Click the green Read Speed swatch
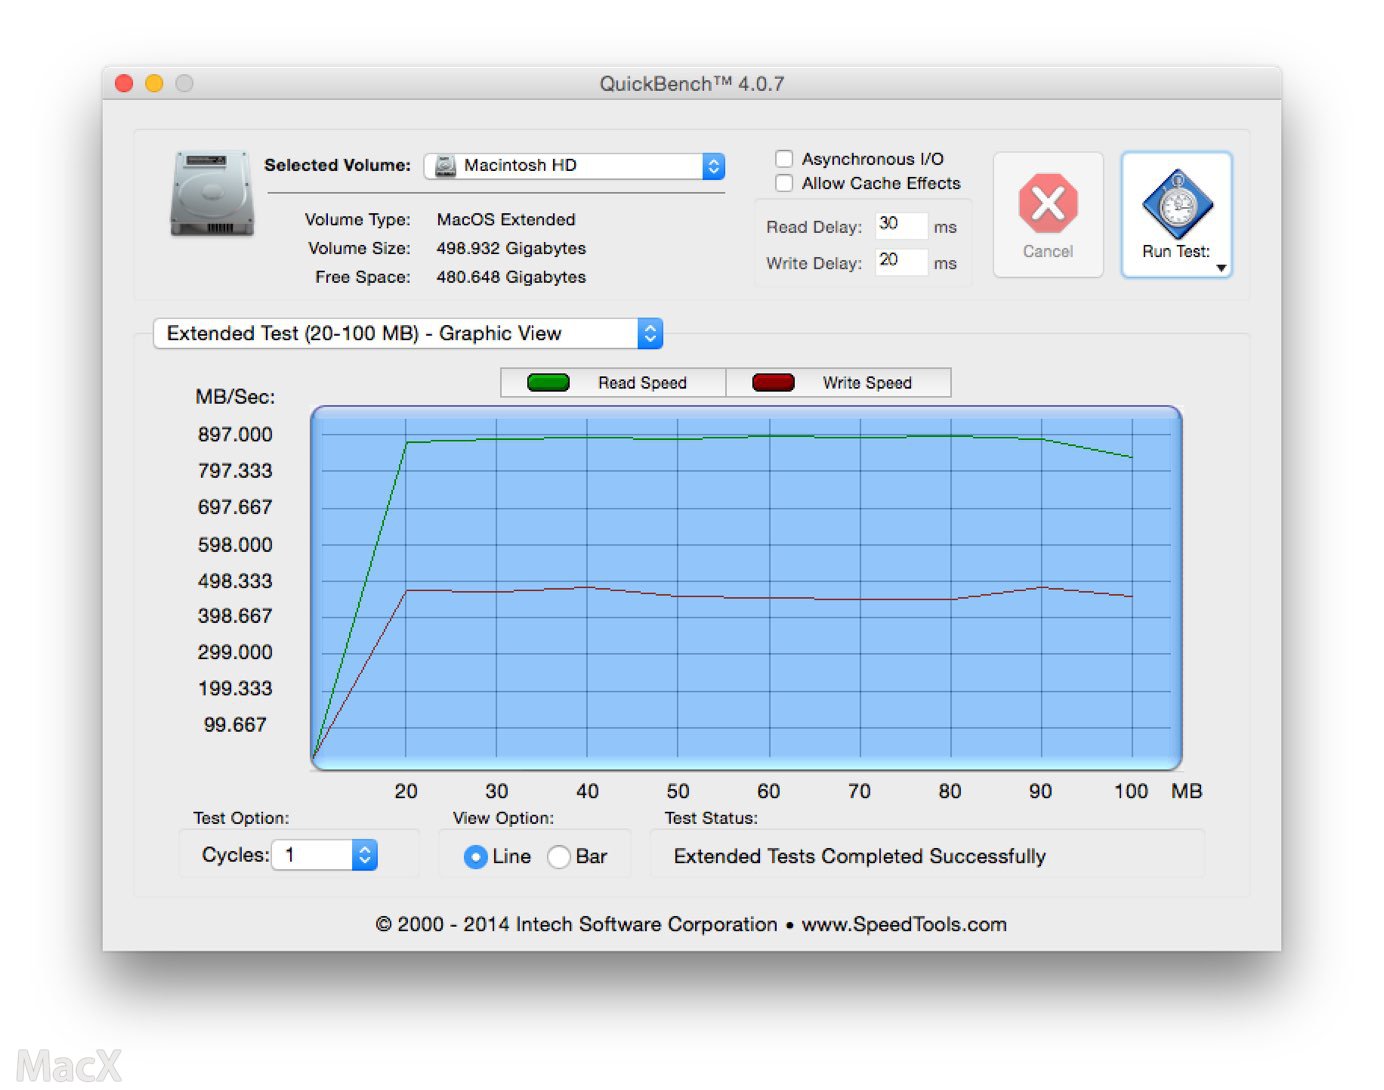This screenshot has width=1384, height=1090. pyautogui.click(x=548, y=382)
